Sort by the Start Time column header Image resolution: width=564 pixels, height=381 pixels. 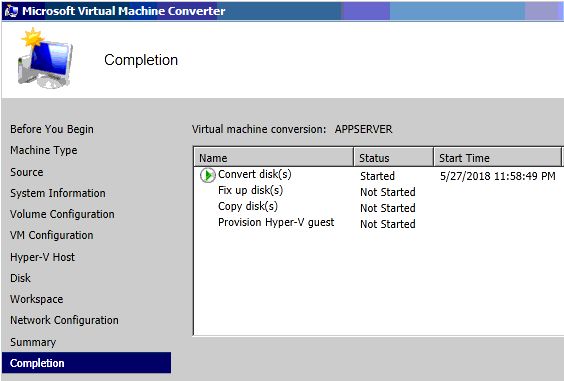497,158
